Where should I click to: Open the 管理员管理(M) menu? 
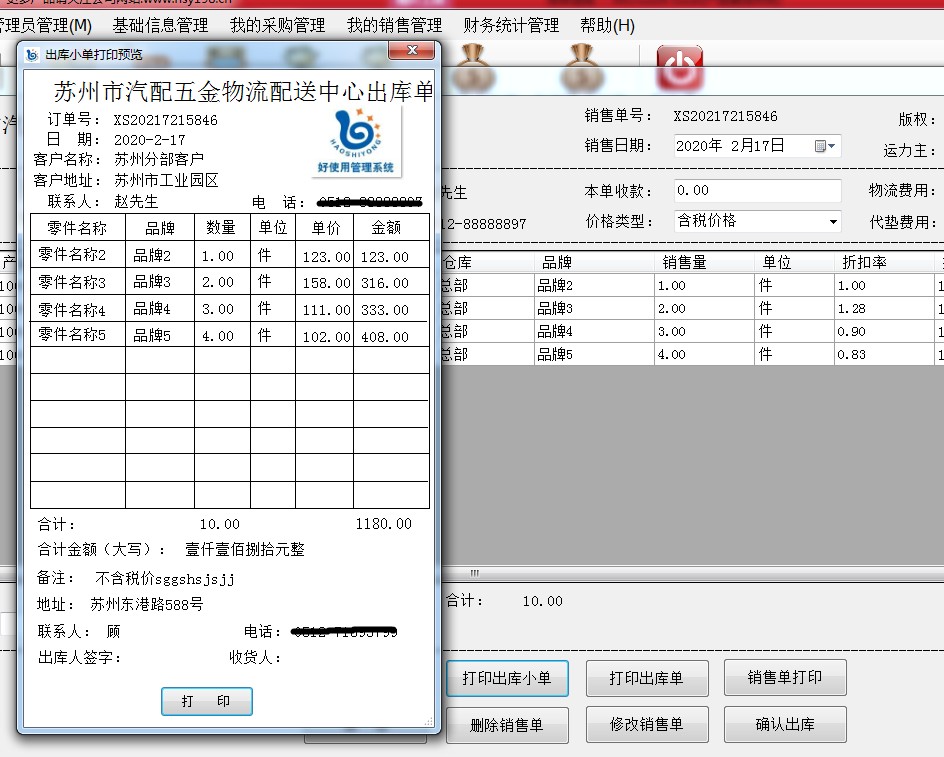point(46,25)
